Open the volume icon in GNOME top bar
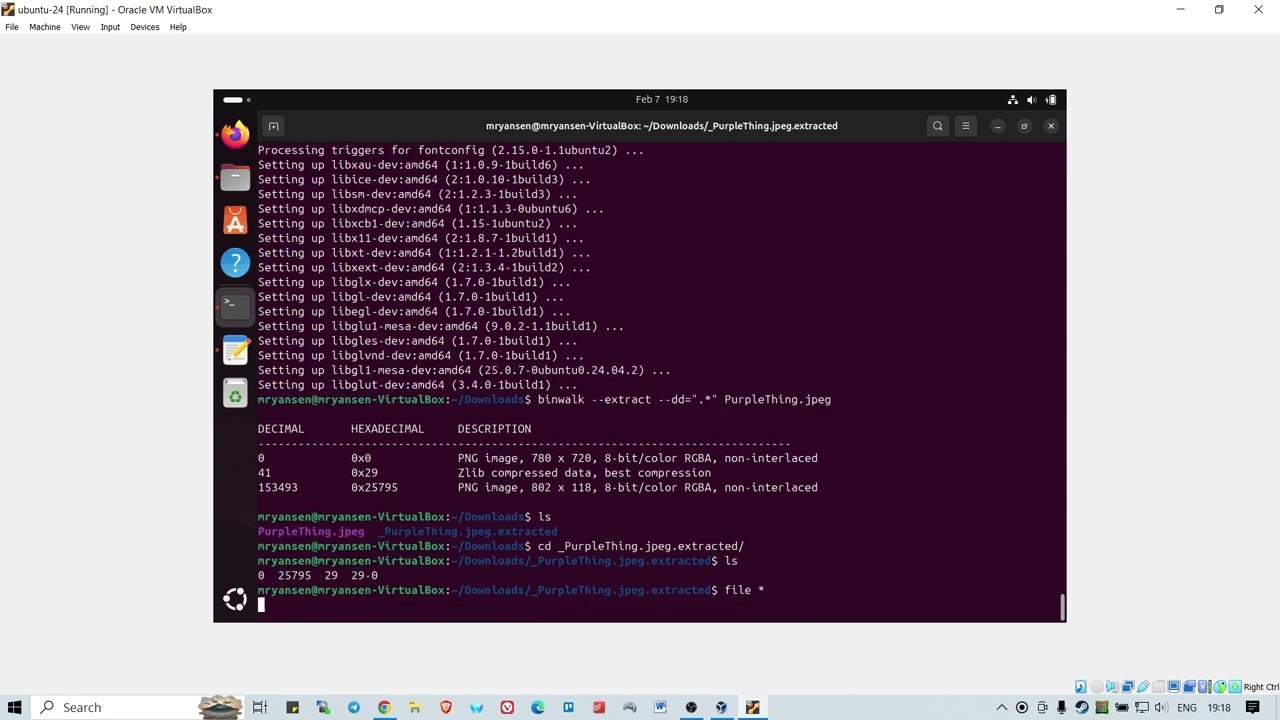This screenshot has height=720, width=1280. 1031,99
